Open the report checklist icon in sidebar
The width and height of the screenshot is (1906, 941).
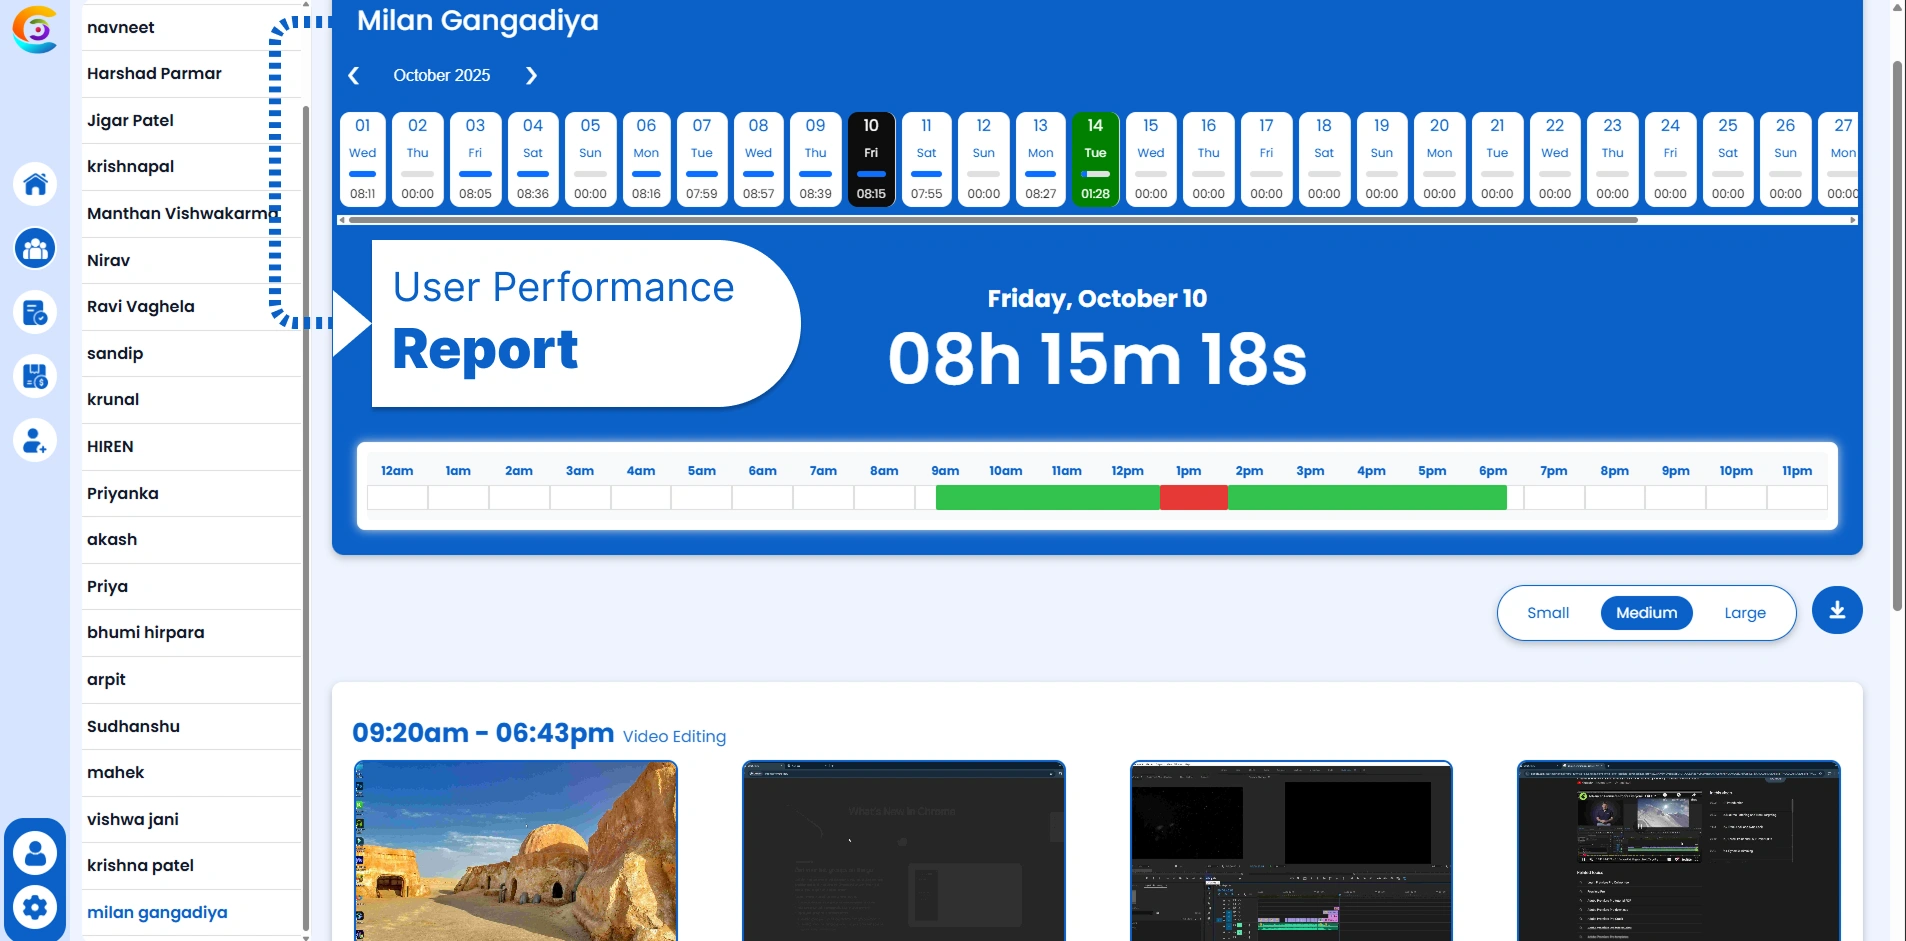pos(35,313)
